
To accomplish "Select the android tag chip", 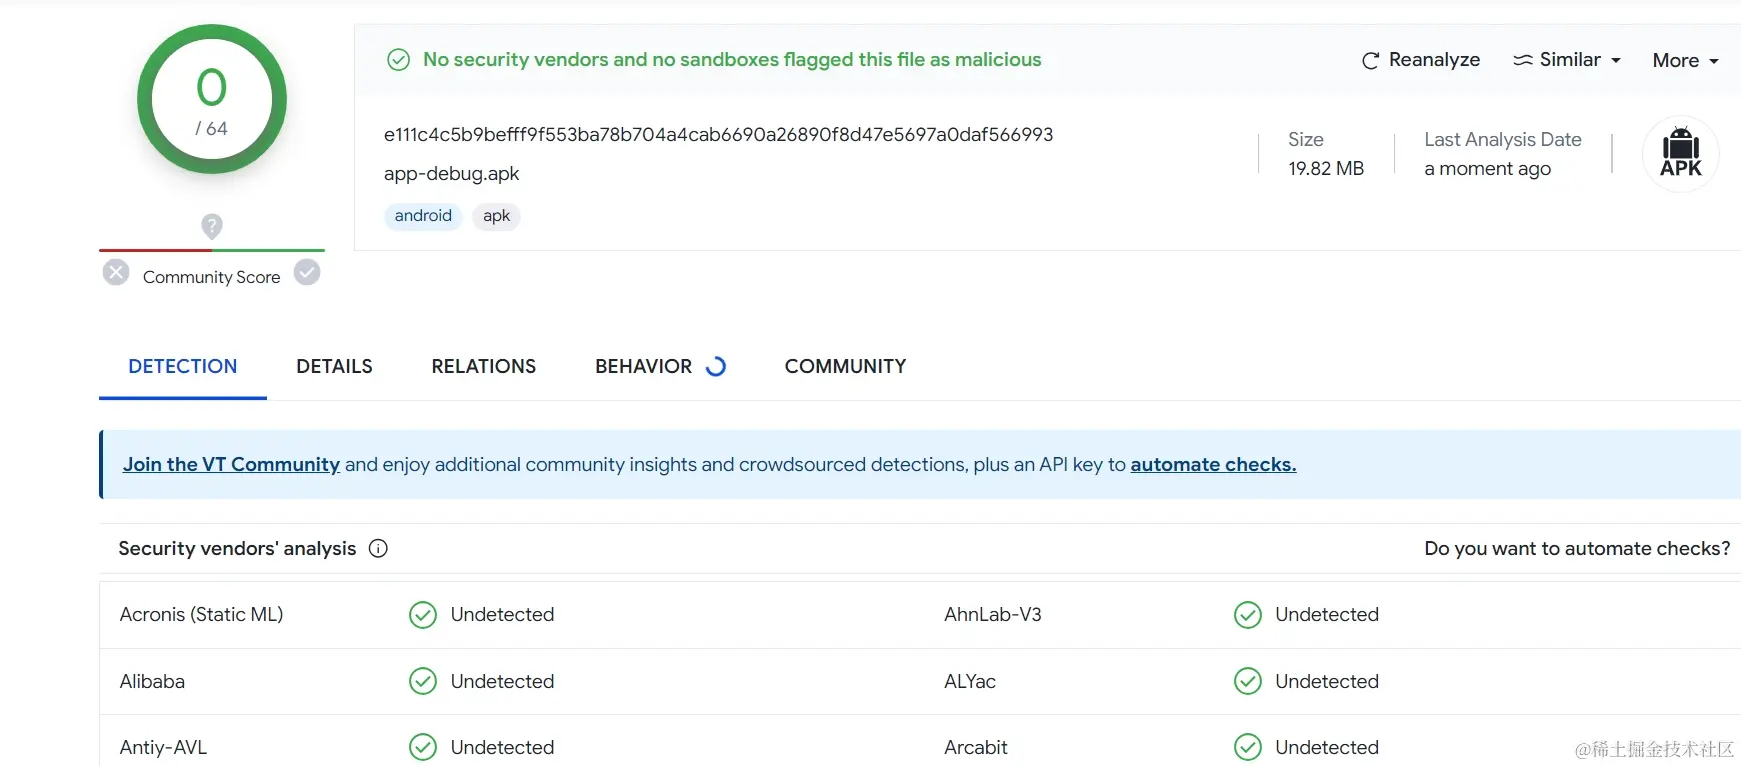I will (423, 216).
